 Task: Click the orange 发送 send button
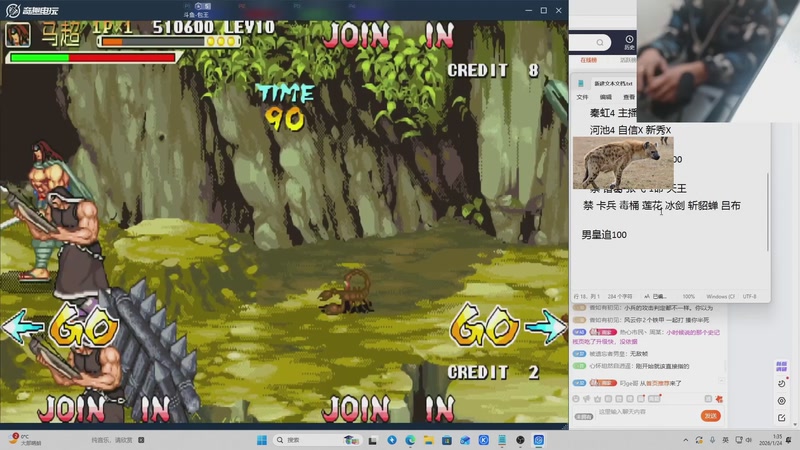click(x=710, y=416)
